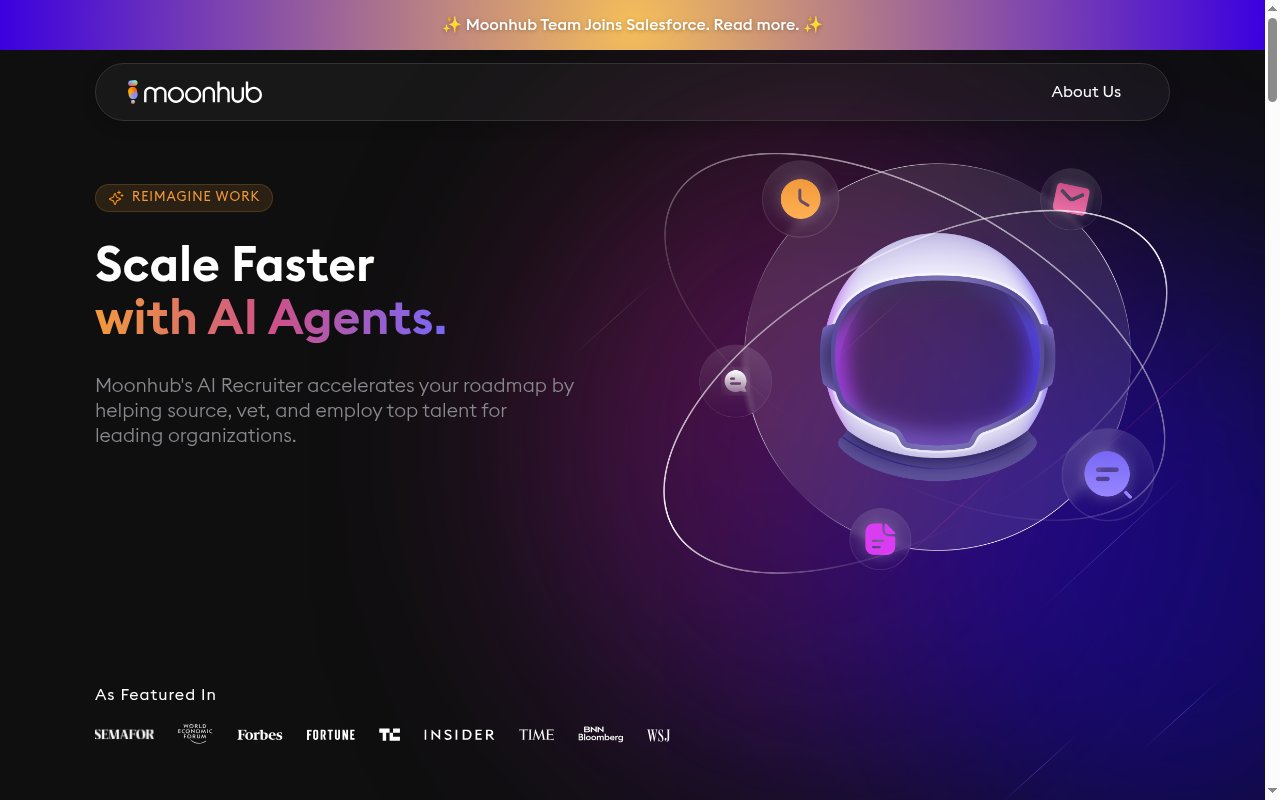Click the Moonhub logo in navbar
This screenshot has height=800, width=1280.
pyautogui.click(x=195, y=92)
